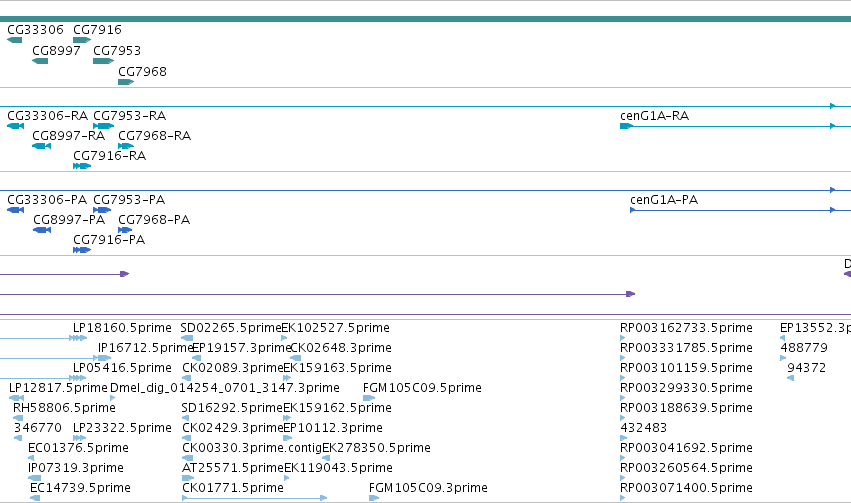Select EST RP003188639.5prime
The height and width of the screenshot is (503, 851).
[686, 408]
